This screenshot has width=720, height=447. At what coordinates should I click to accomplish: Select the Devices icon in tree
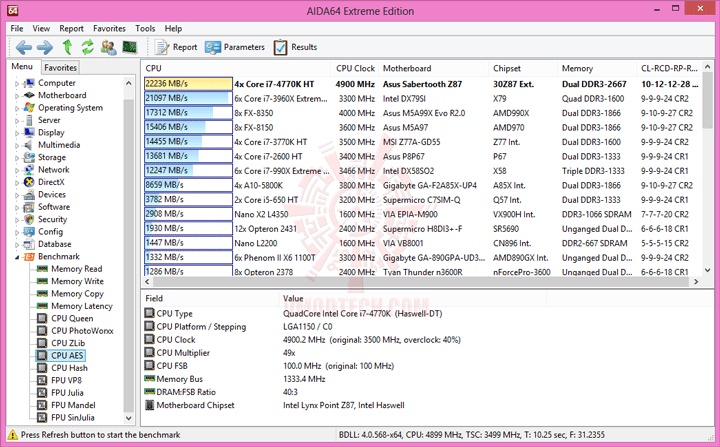pos(29,194)
